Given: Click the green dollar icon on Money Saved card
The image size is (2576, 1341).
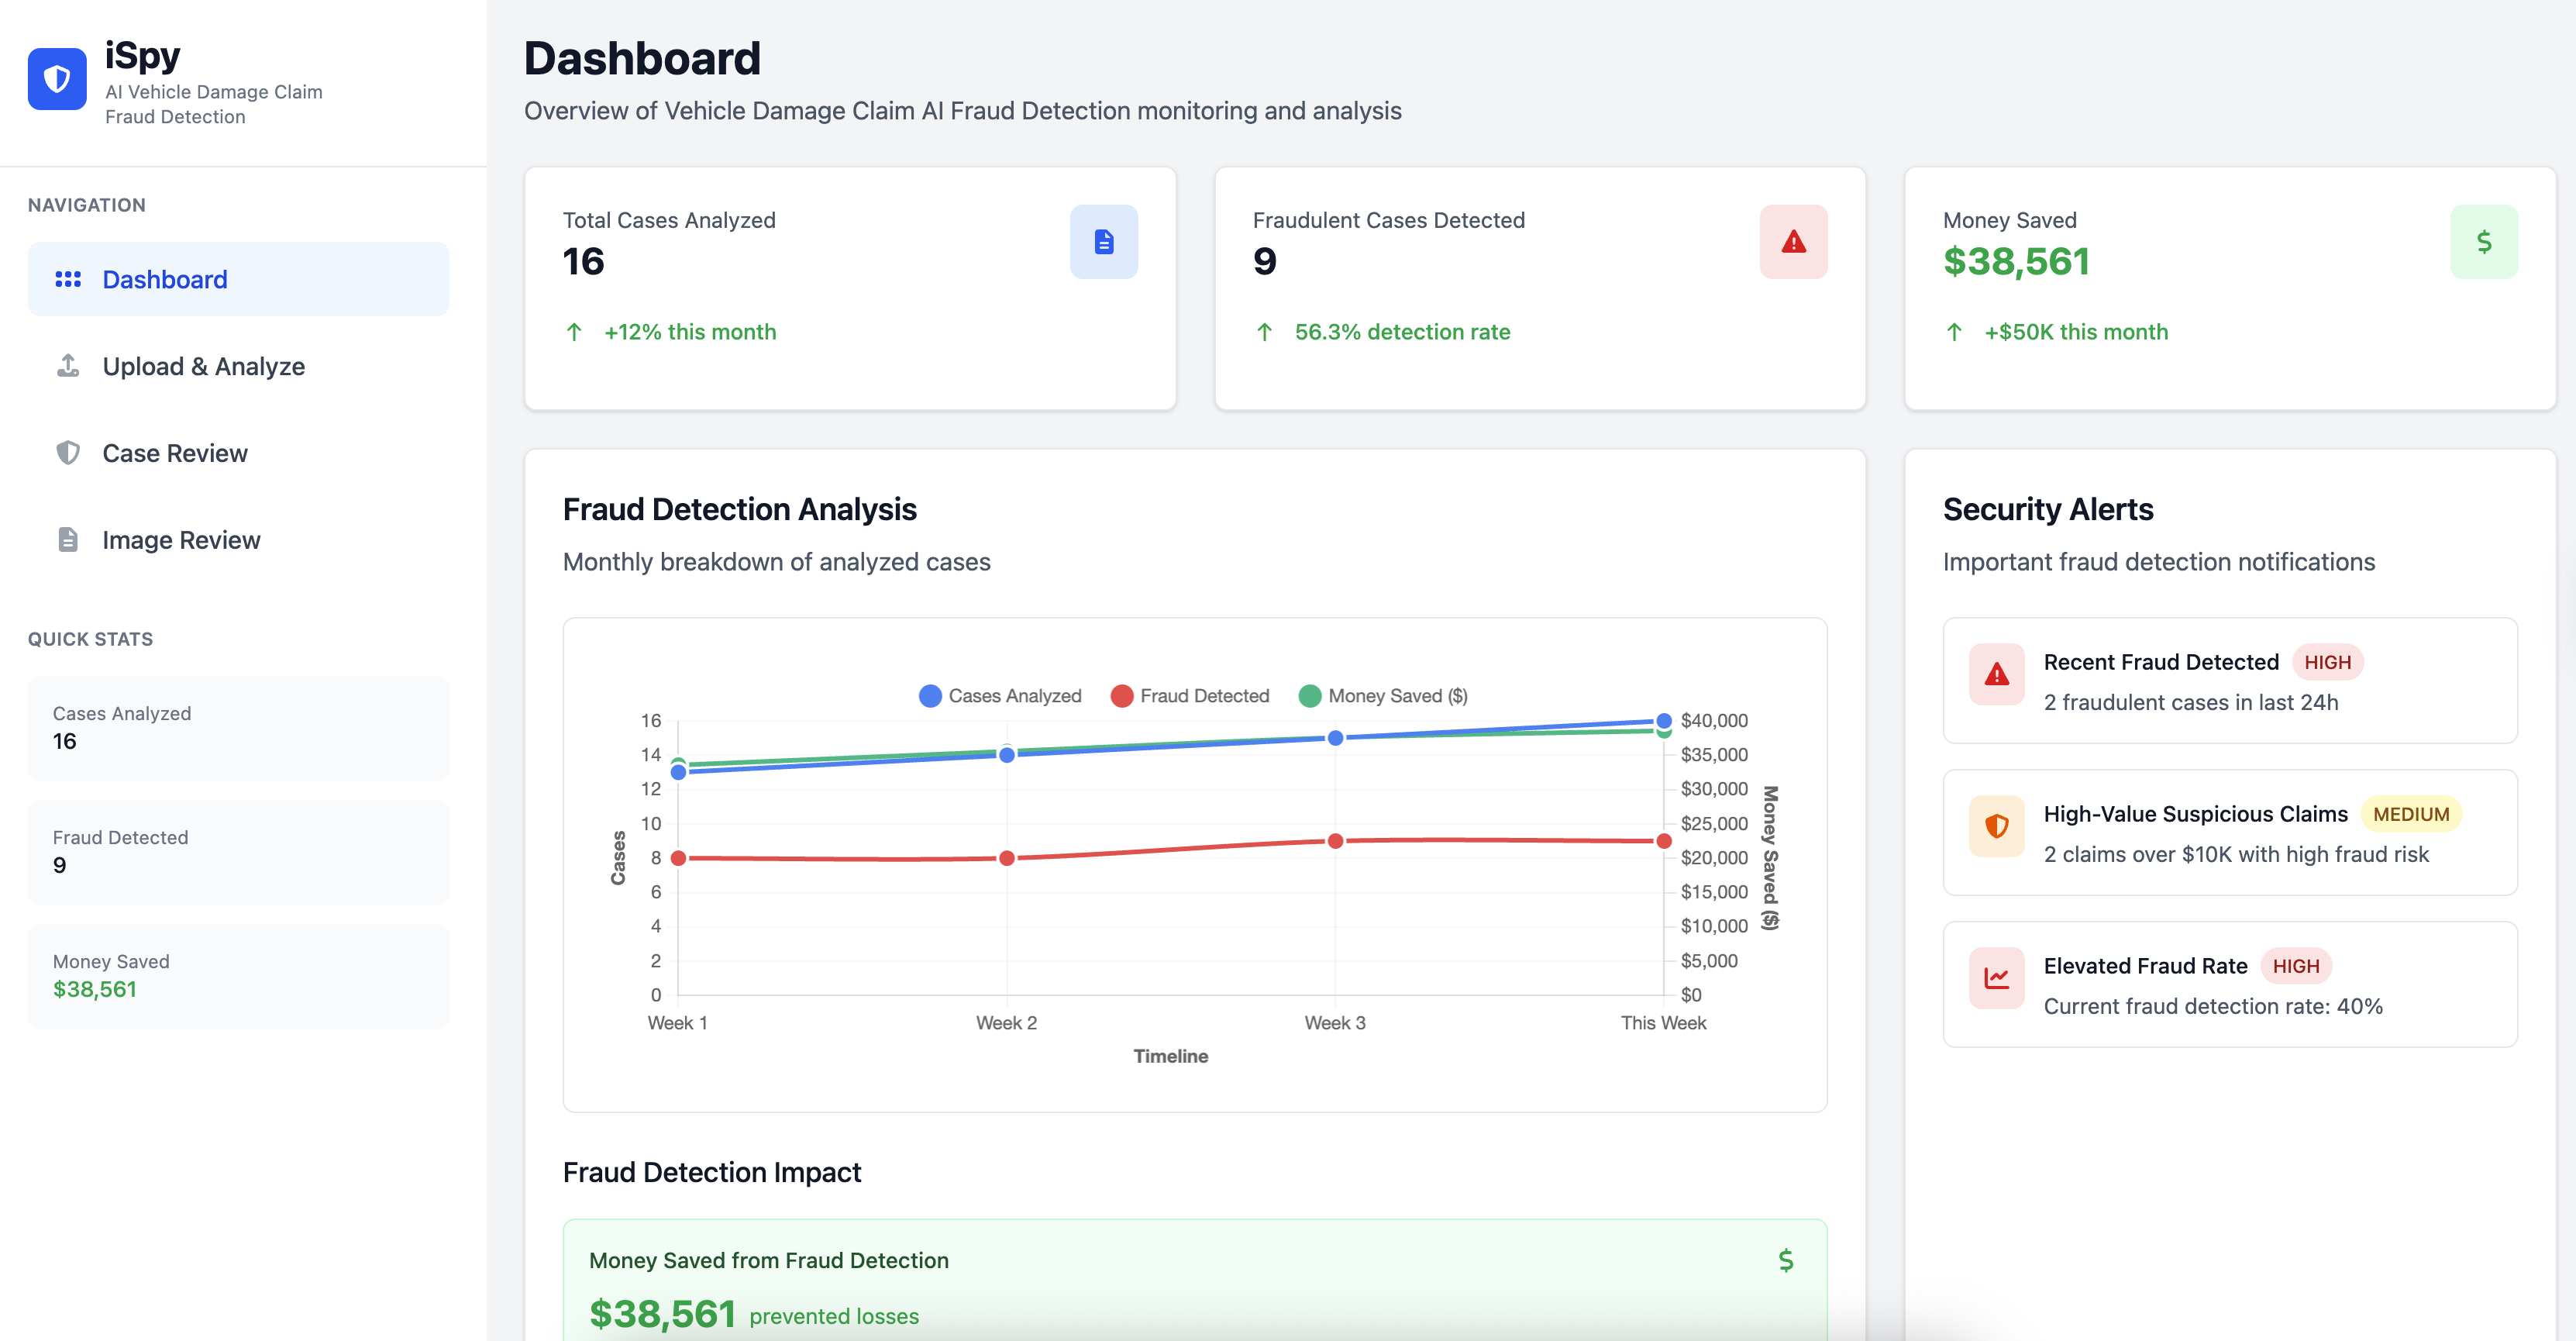Looking at the screenshot, I should (2483, 242).
